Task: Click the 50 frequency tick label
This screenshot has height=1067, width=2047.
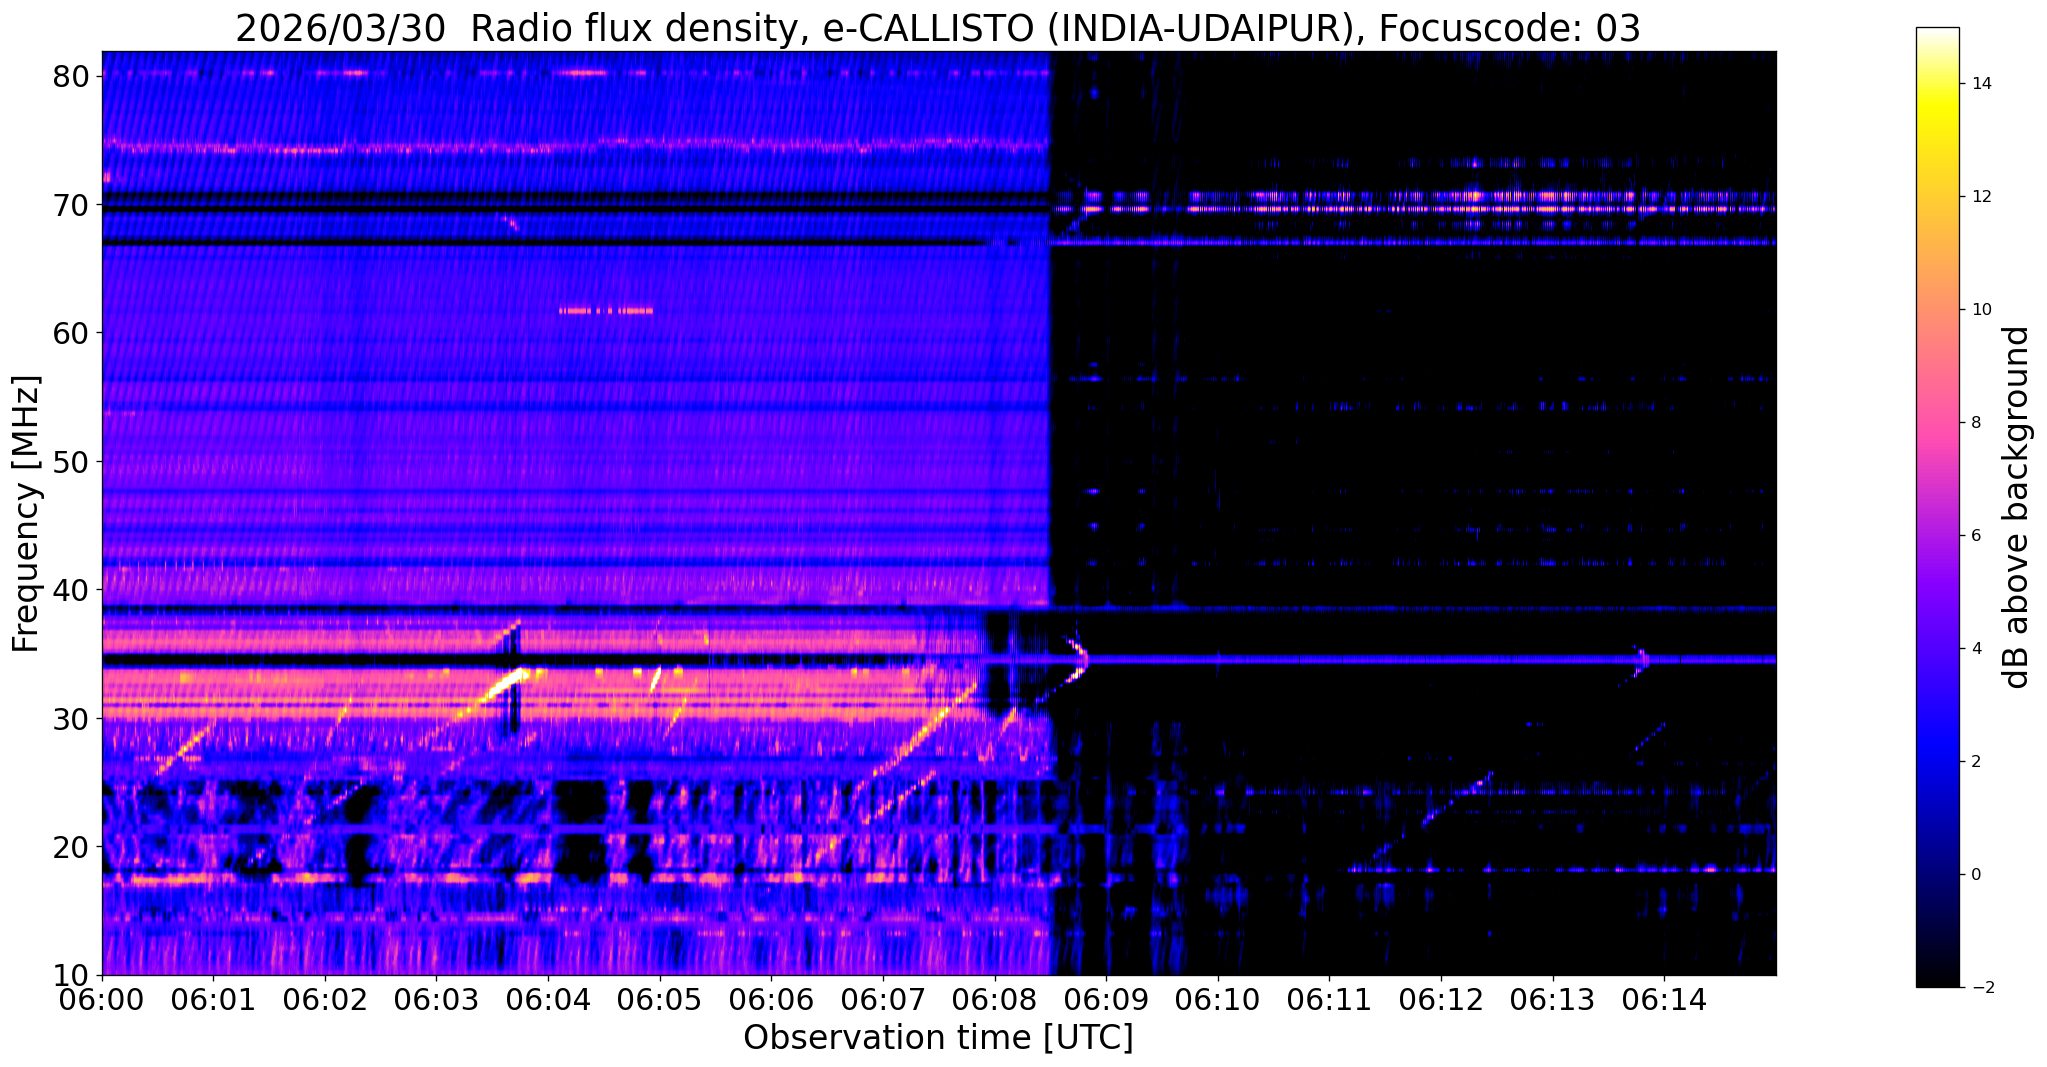Action: [x=72, y=462]
